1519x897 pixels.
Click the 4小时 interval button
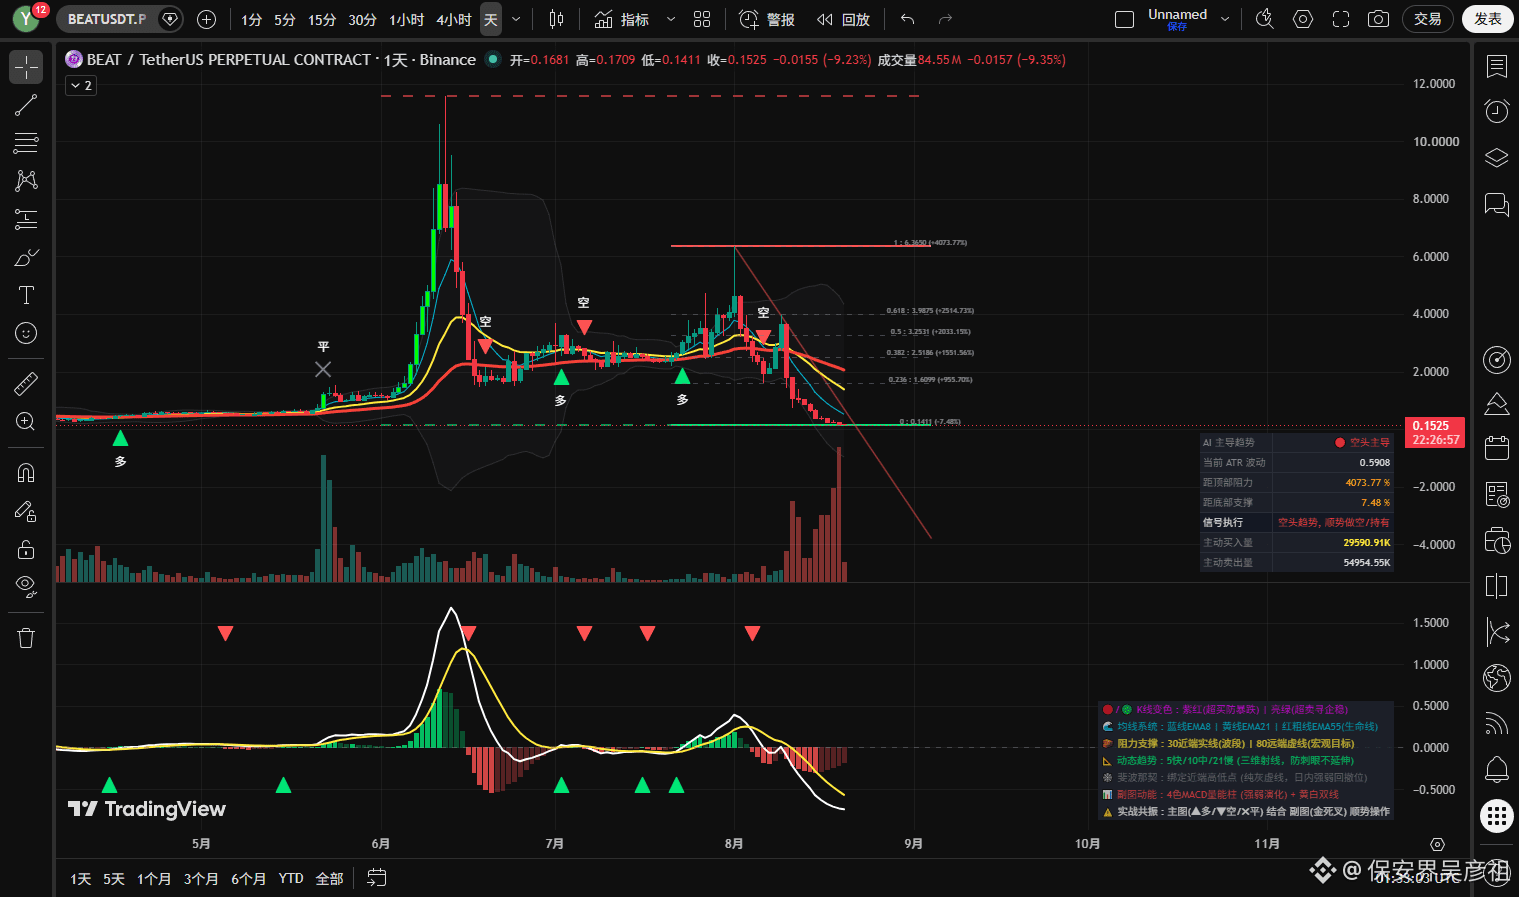(454, 19)
